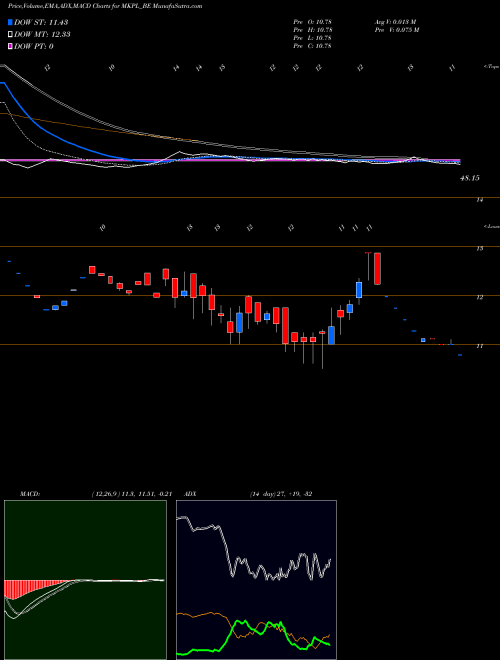Click the 'Pre O: 10.78' value
This screenshot has height=660, width=500.
tap(312, 21)
